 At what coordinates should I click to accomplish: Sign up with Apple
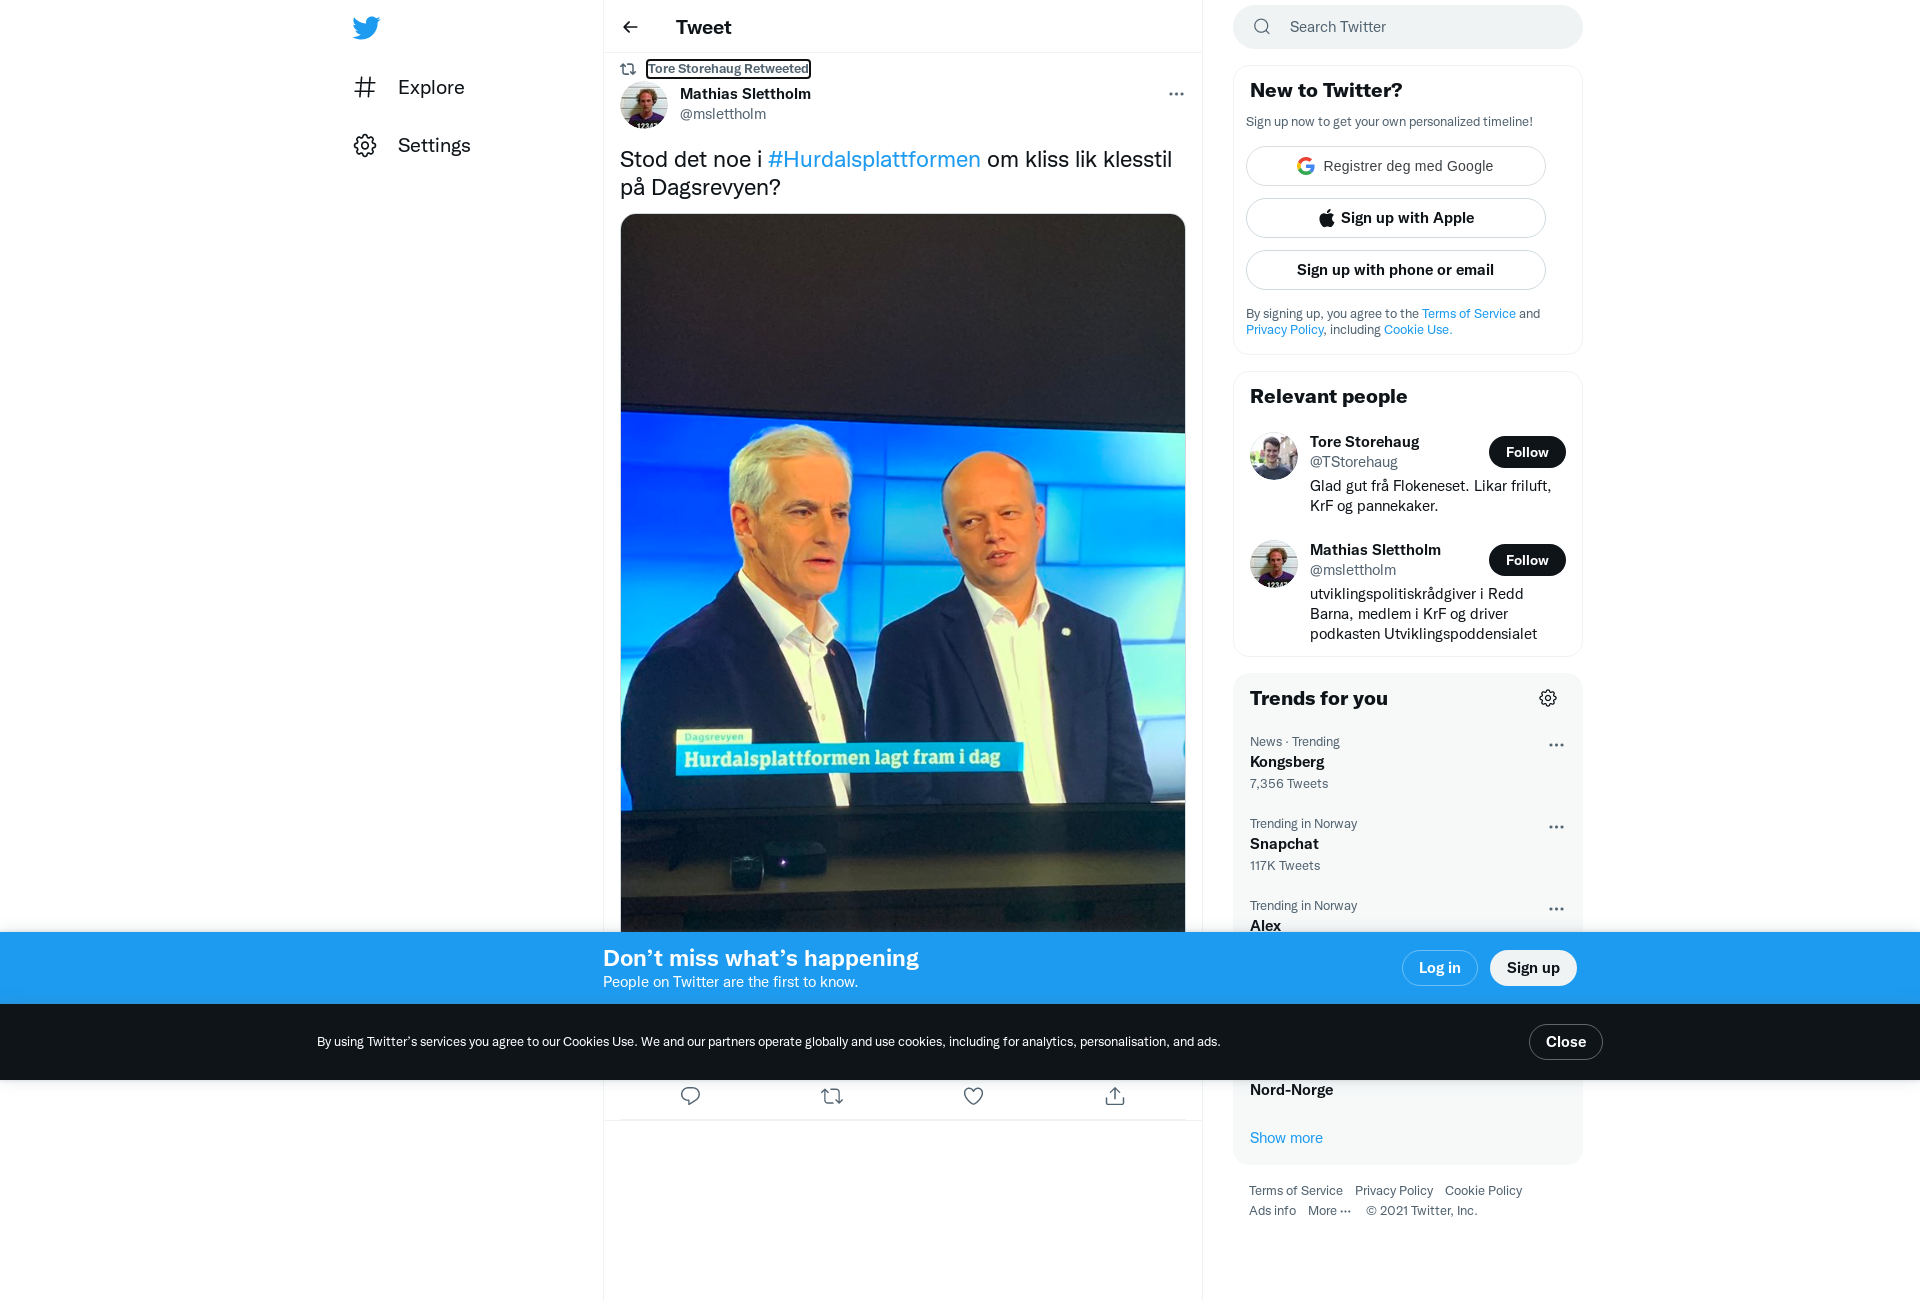pos(1396,218)
